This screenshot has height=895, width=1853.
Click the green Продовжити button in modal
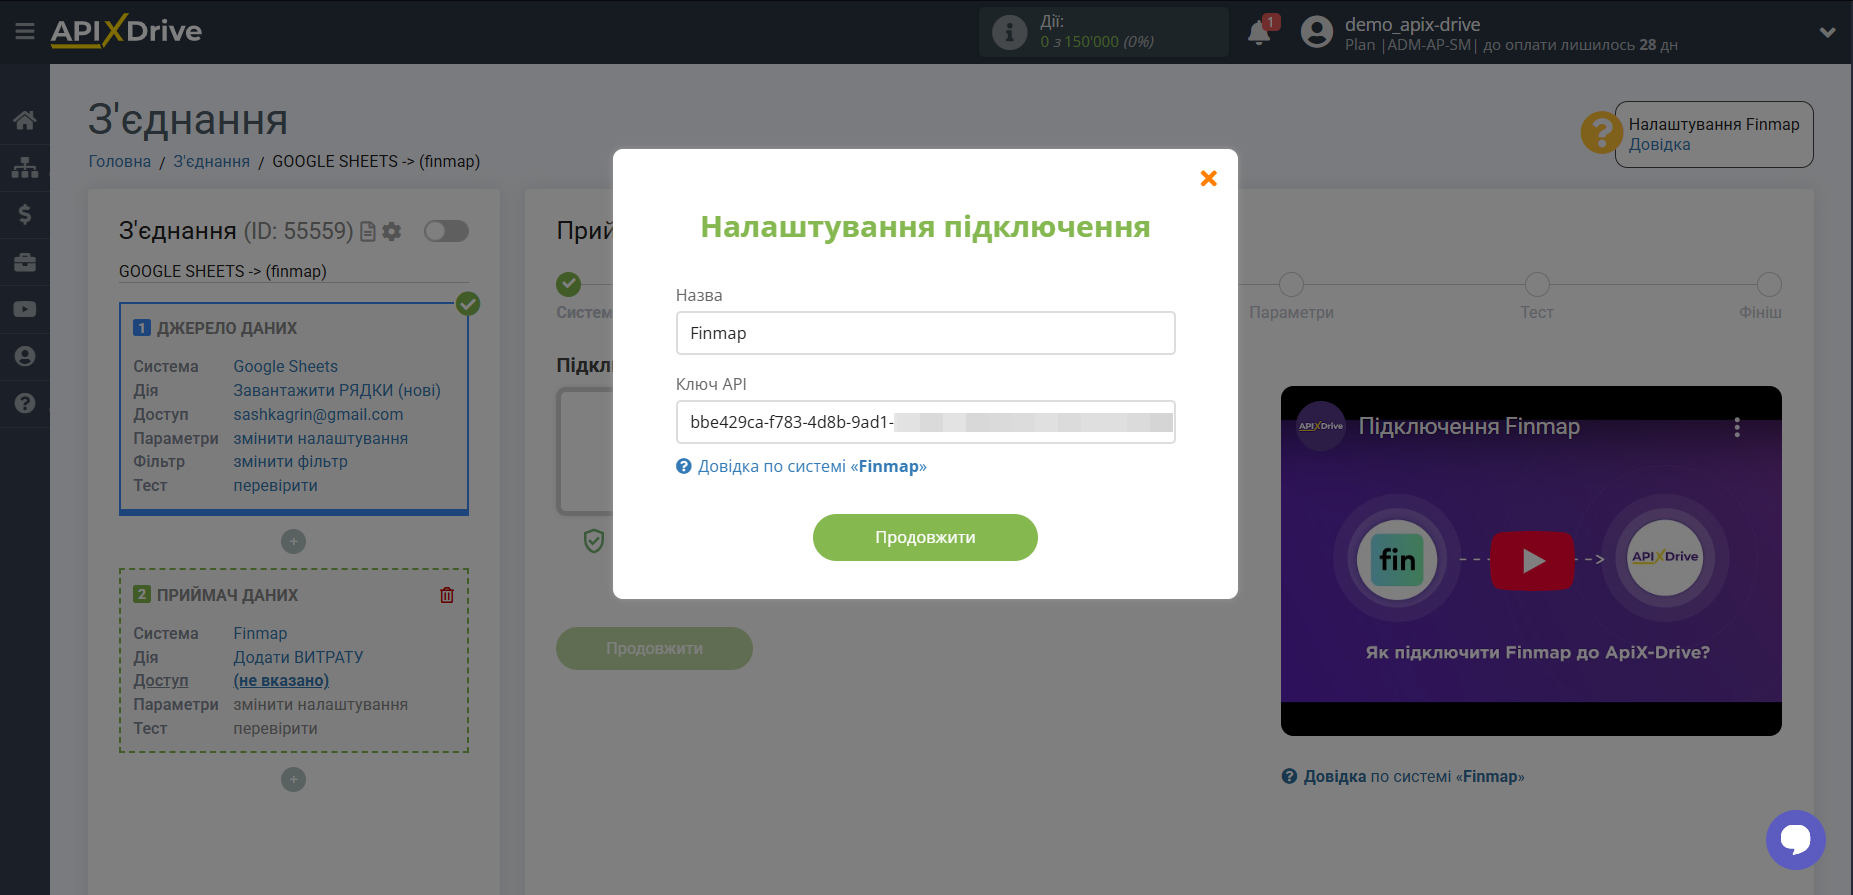924,537
